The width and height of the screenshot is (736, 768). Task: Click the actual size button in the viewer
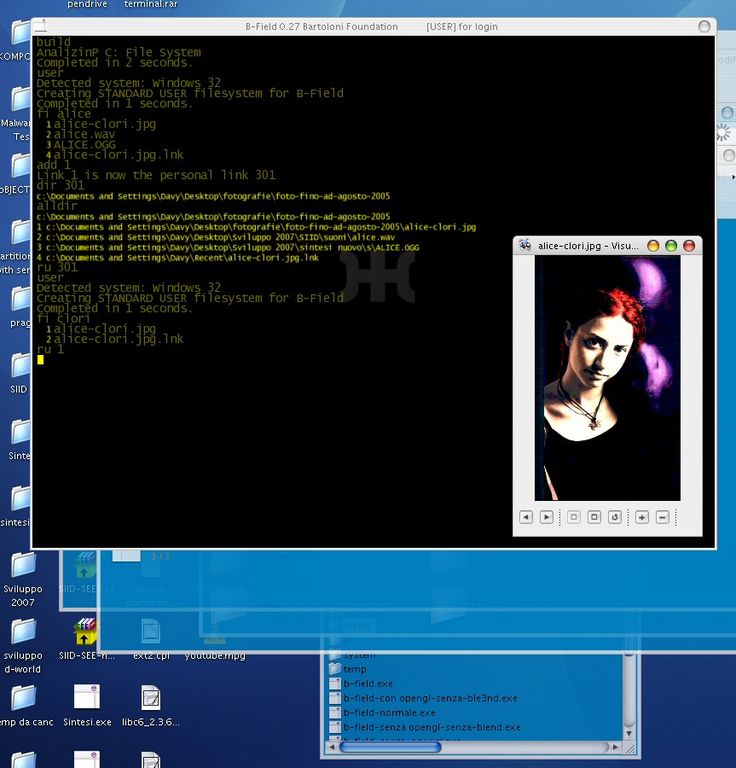574,517
